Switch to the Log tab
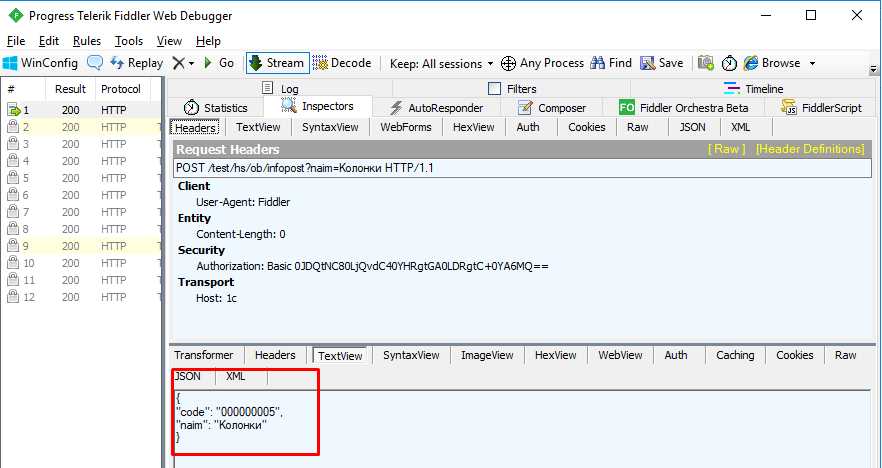This screenshot has height=468, width=882. 280,88
